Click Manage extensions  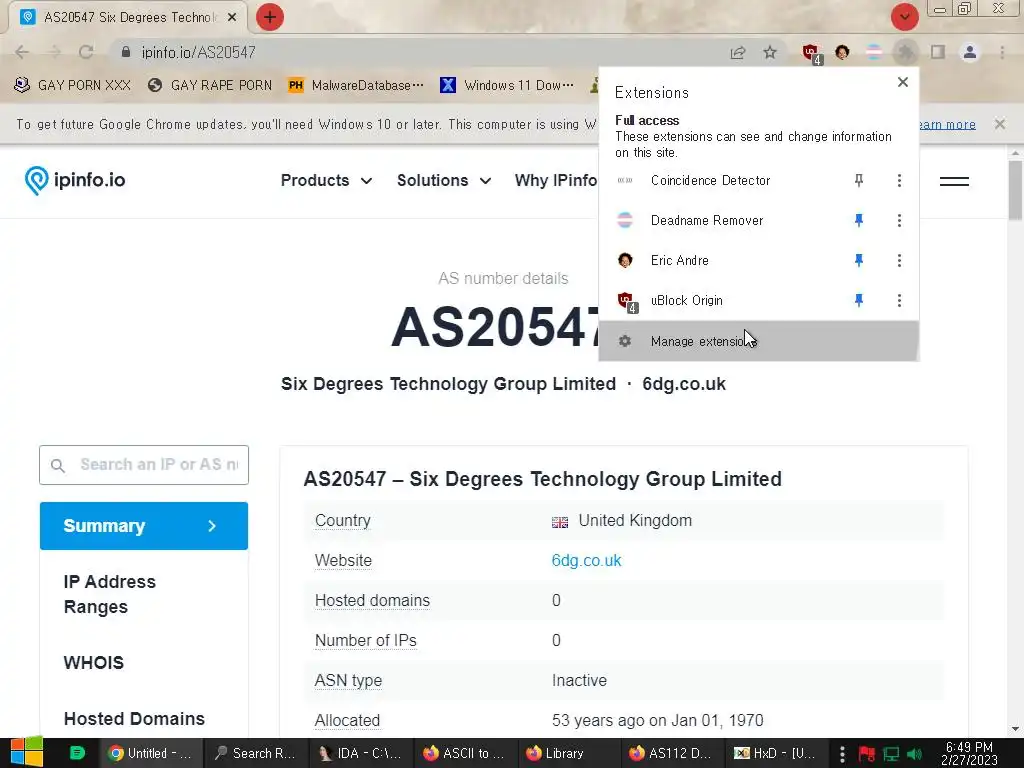759,341
